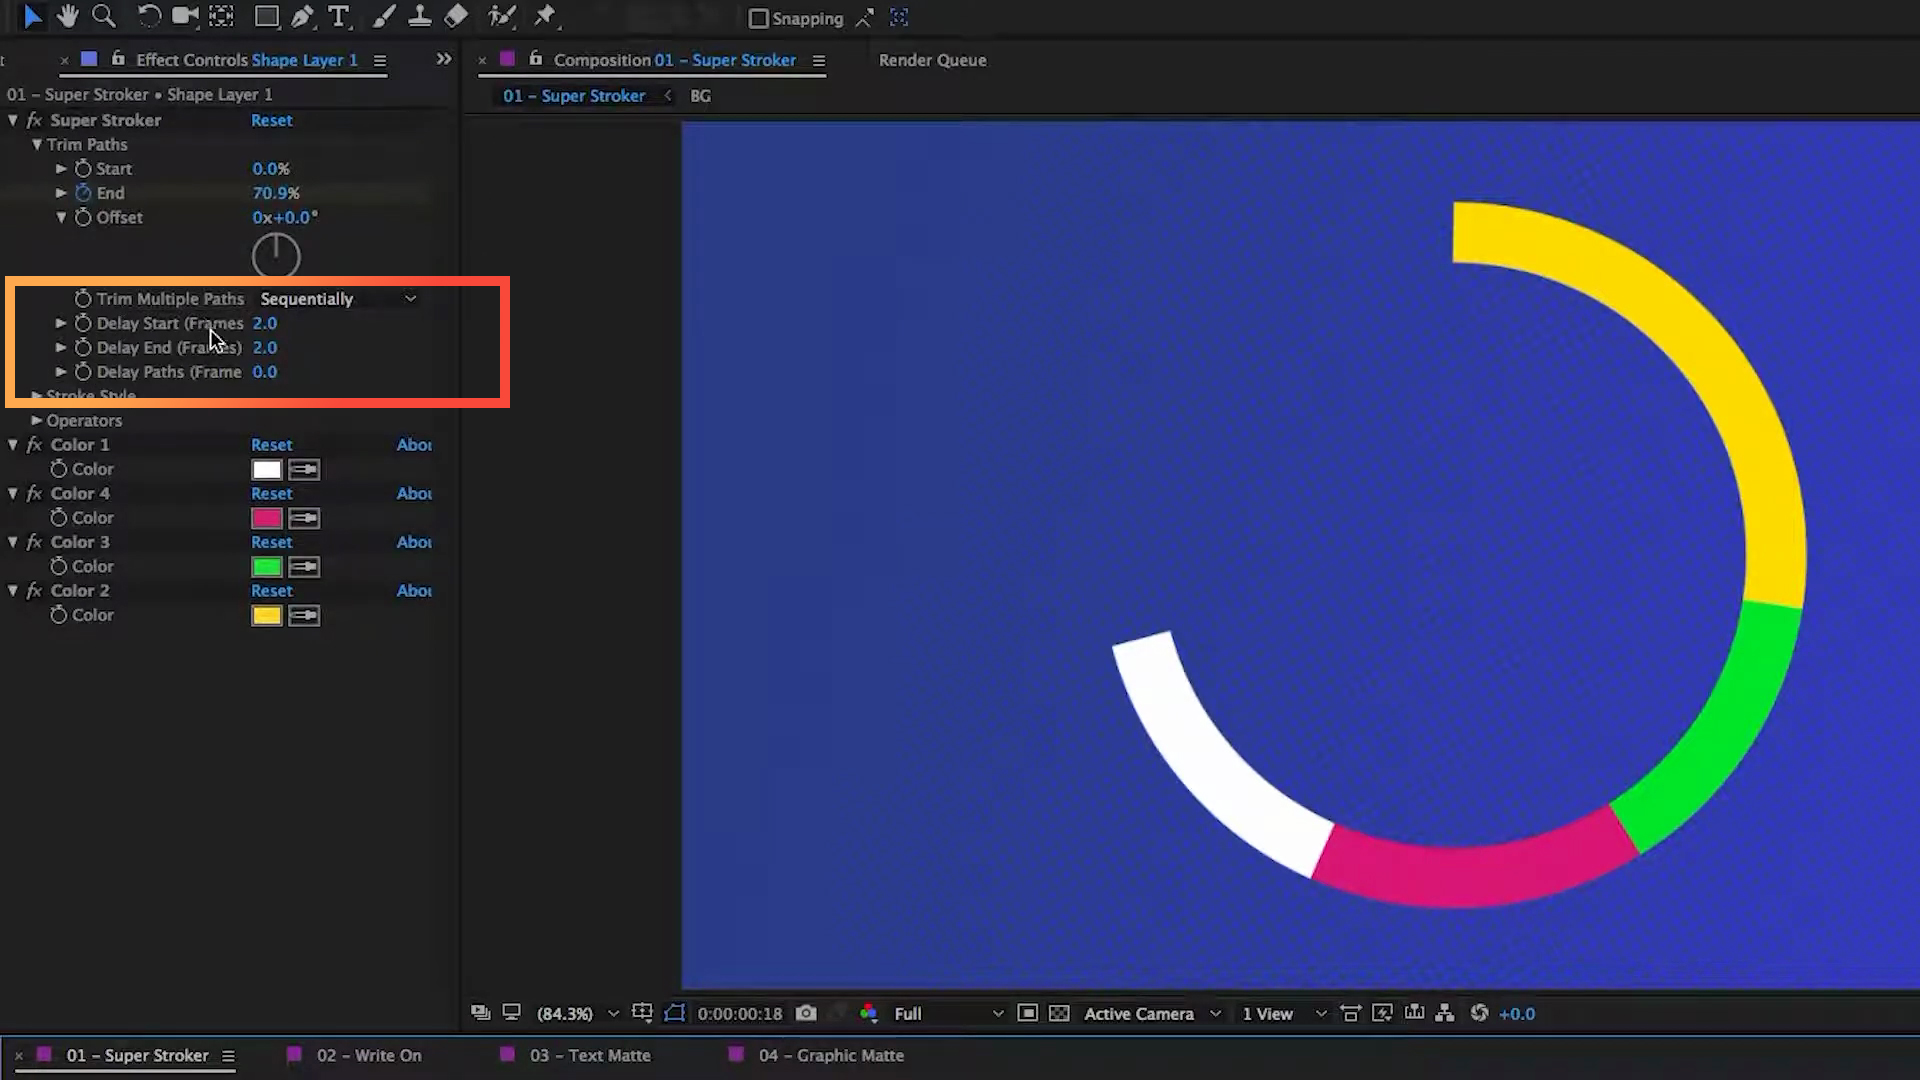1920x1080 pixels.
Task: Select the Eraser tool
Action: tap(456, 16)
